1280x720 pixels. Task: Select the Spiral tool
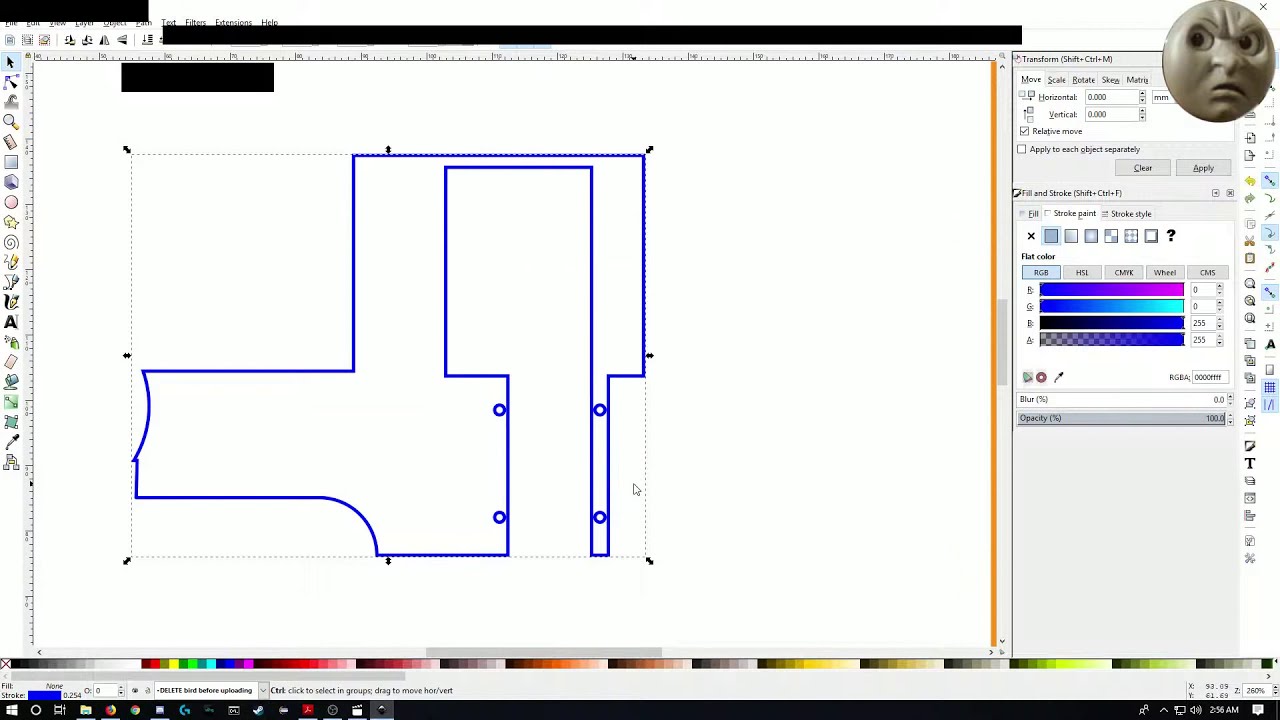[x=11, y=242]
